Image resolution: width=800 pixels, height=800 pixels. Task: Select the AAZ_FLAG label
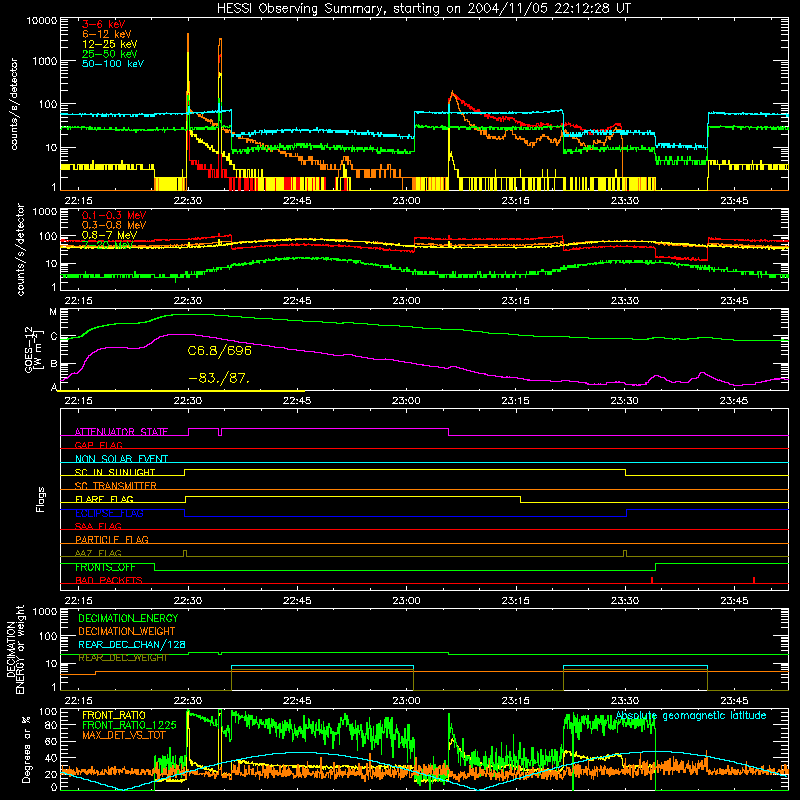(x=98, y=553)
